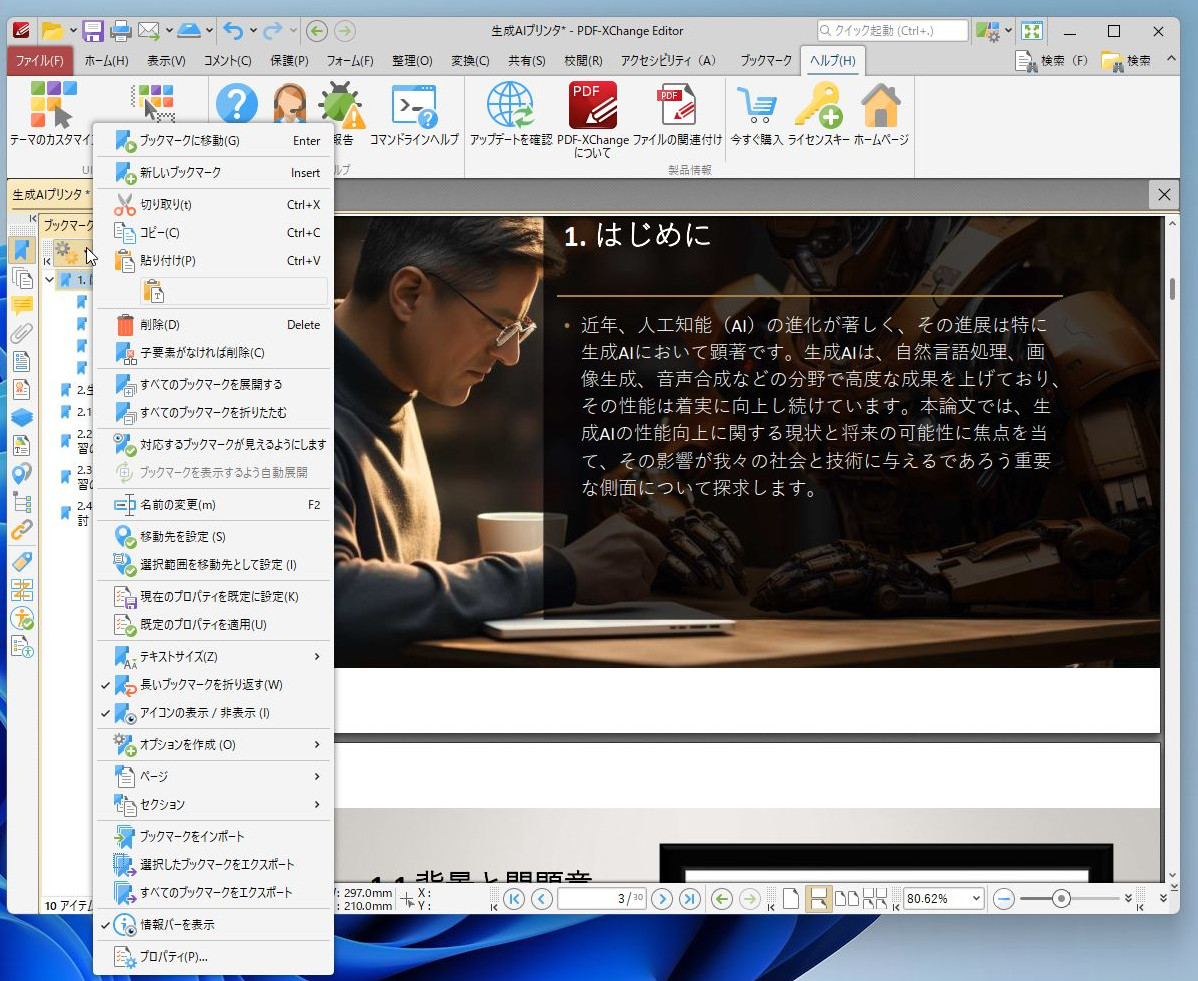This screenshot has width=1198, height=981.
Task: Open the Layers pane sidebar icon
Action: 21,417
